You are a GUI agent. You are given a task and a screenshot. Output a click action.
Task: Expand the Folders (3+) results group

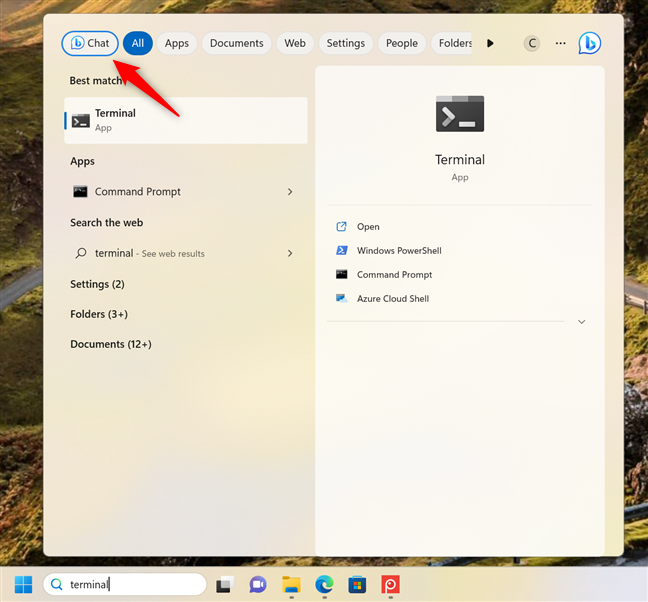point(99,314)
